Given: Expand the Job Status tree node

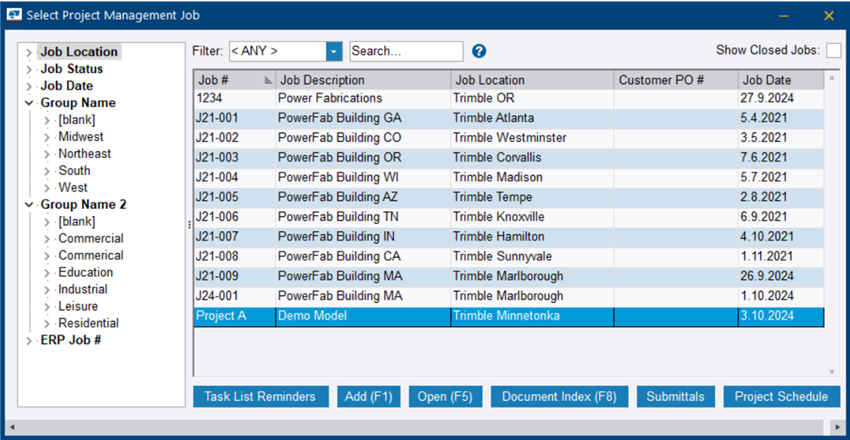Looking at the screenshot, I should [x=28, y=69].
